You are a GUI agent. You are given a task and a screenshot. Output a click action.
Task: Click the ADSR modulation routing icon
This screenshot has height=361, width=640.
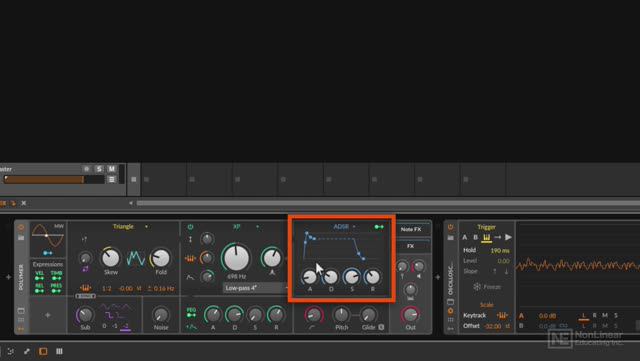click(x=379, y=227)
